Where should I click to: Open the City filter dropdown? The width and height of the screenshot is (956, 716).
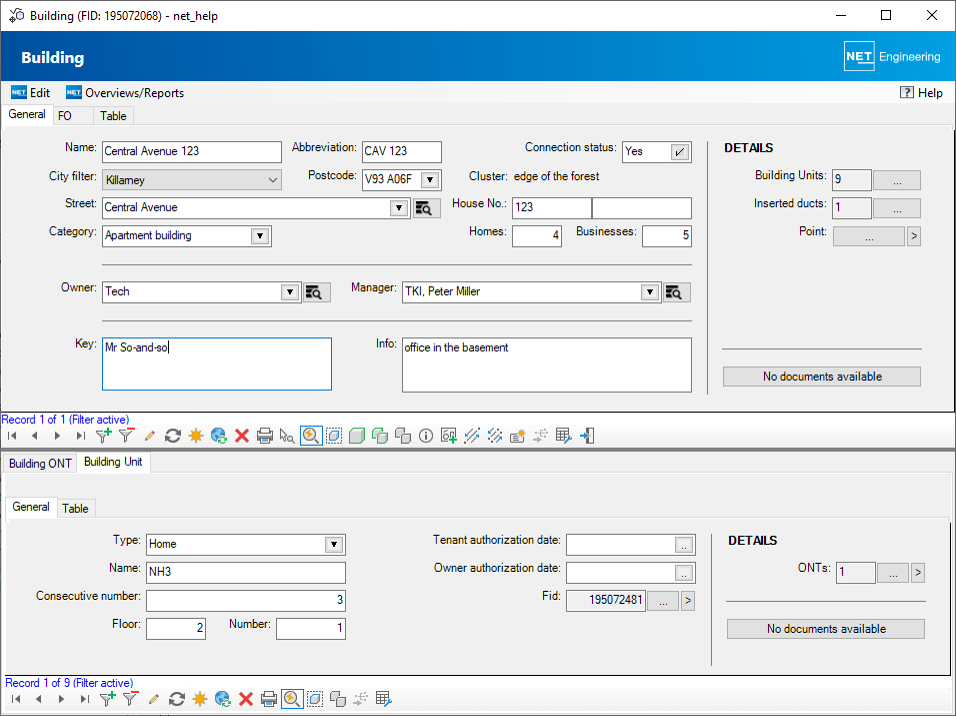coord(273,180)
